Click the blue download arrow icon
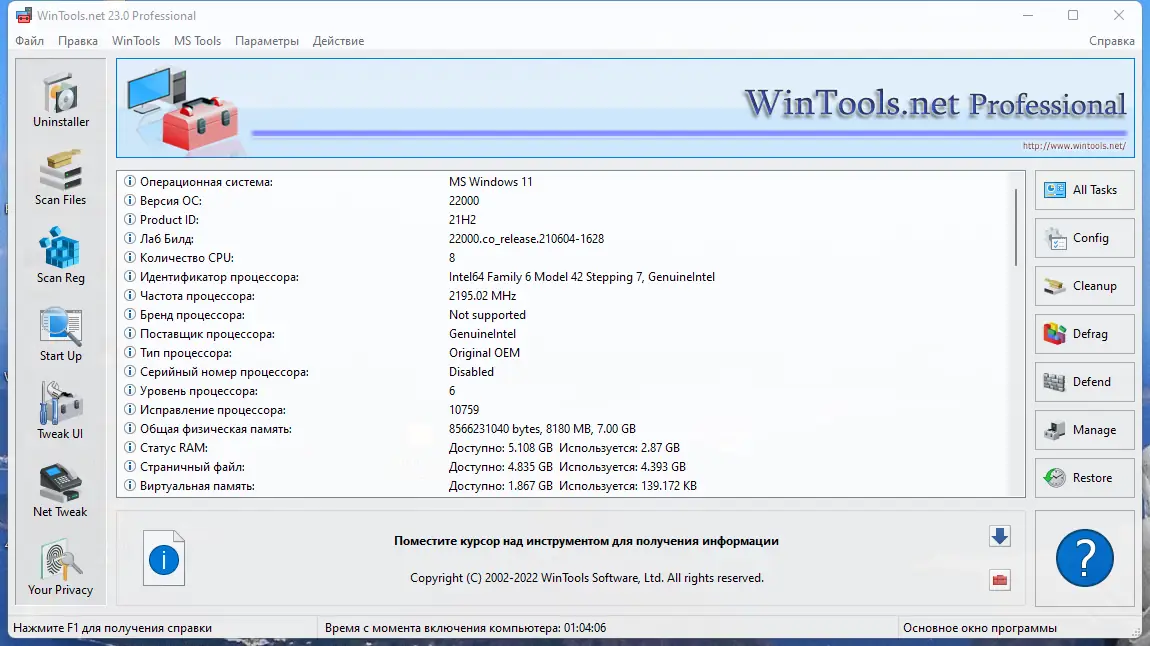This screenshot has height=646, width=1150. point(1000,536)
